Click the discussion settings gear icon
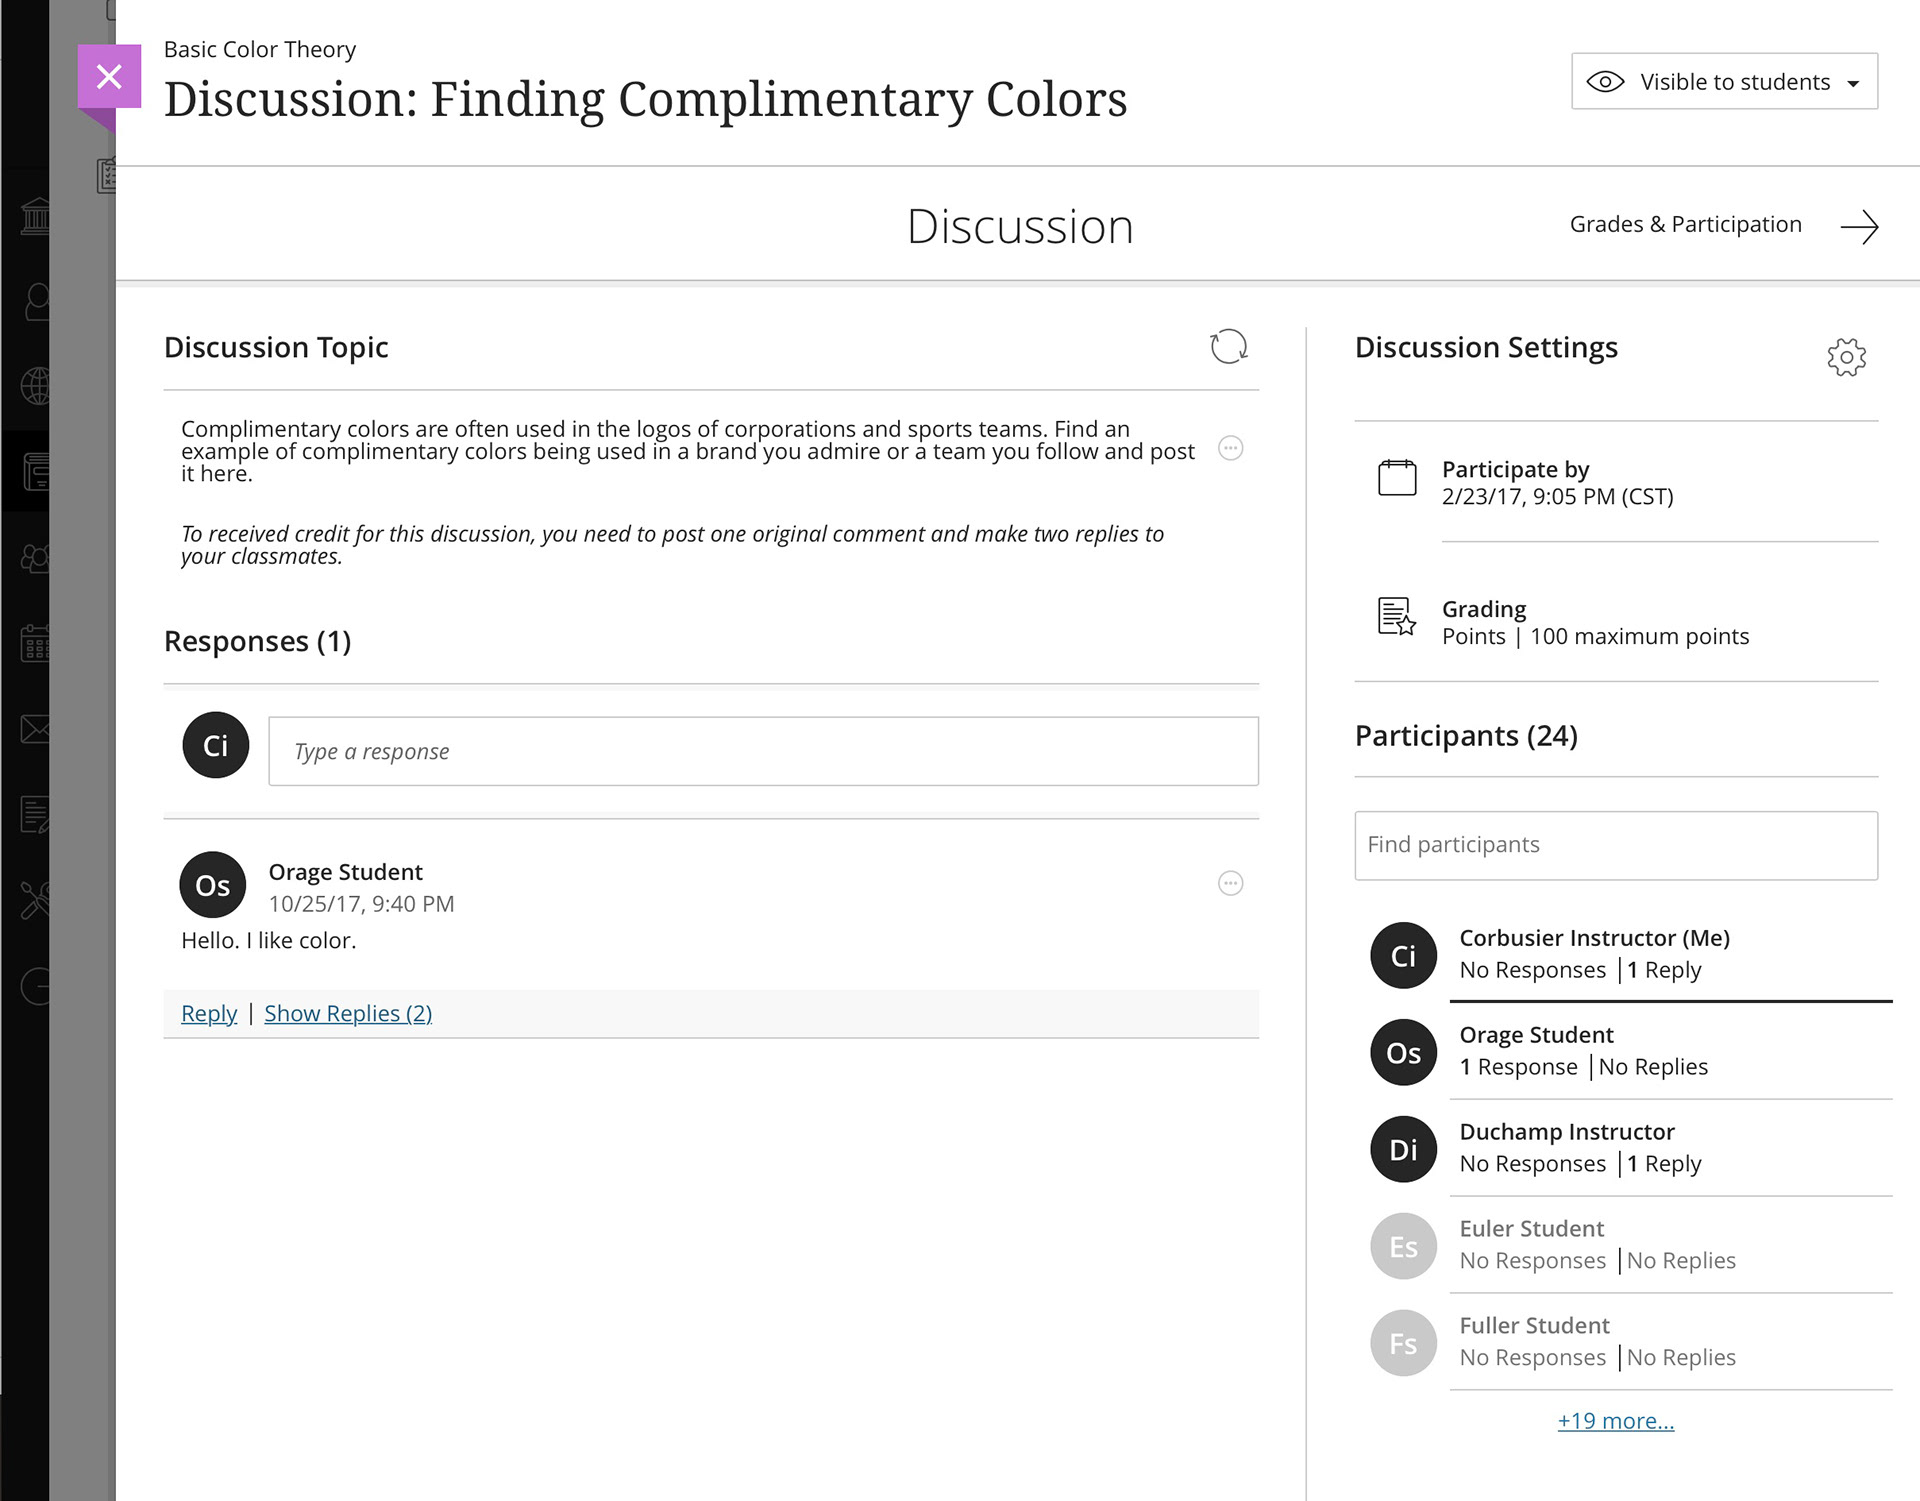 (1846, 357)
